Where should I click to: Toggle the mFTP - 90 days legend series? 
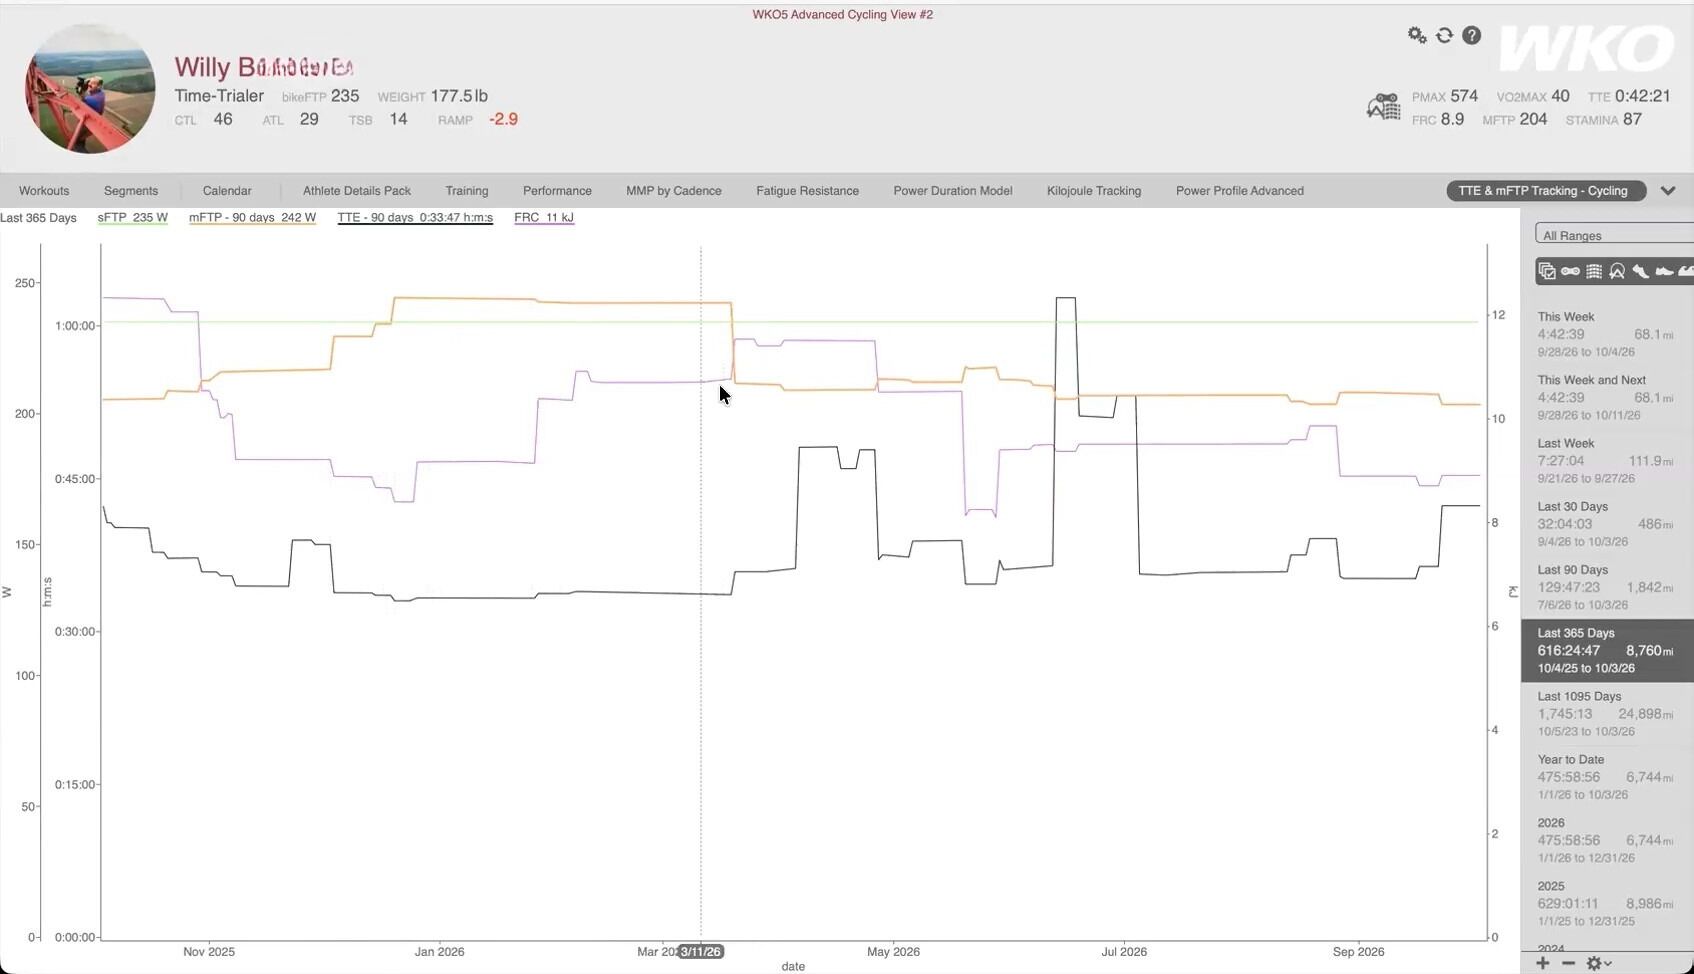tap(252, 218)
